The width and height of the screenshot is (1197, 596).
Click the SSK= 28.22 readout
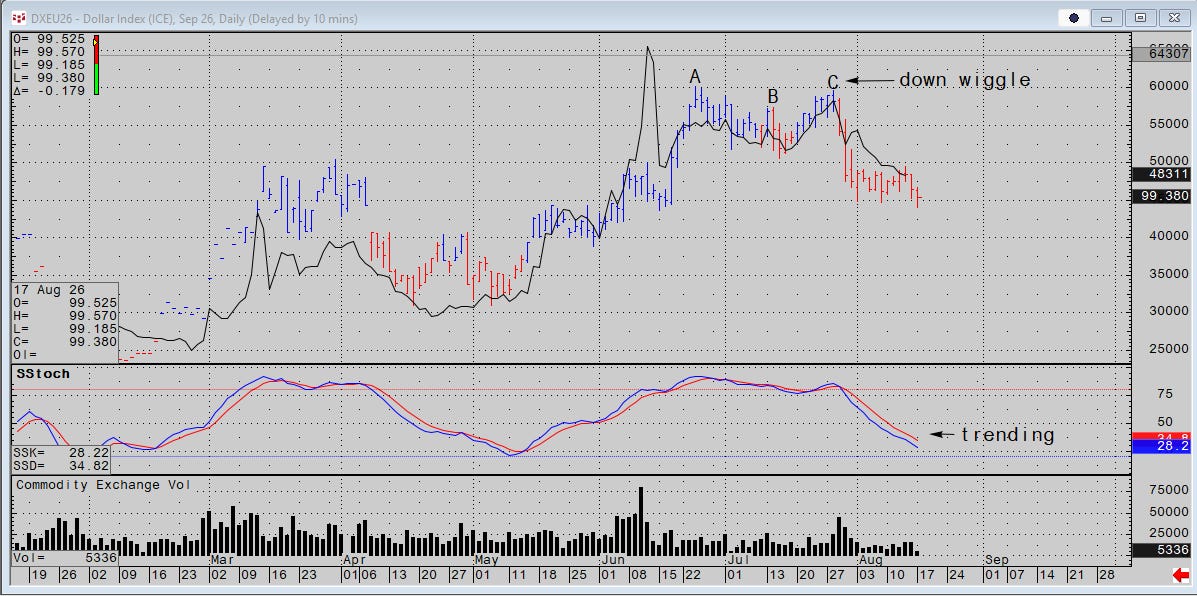(62, 452)
